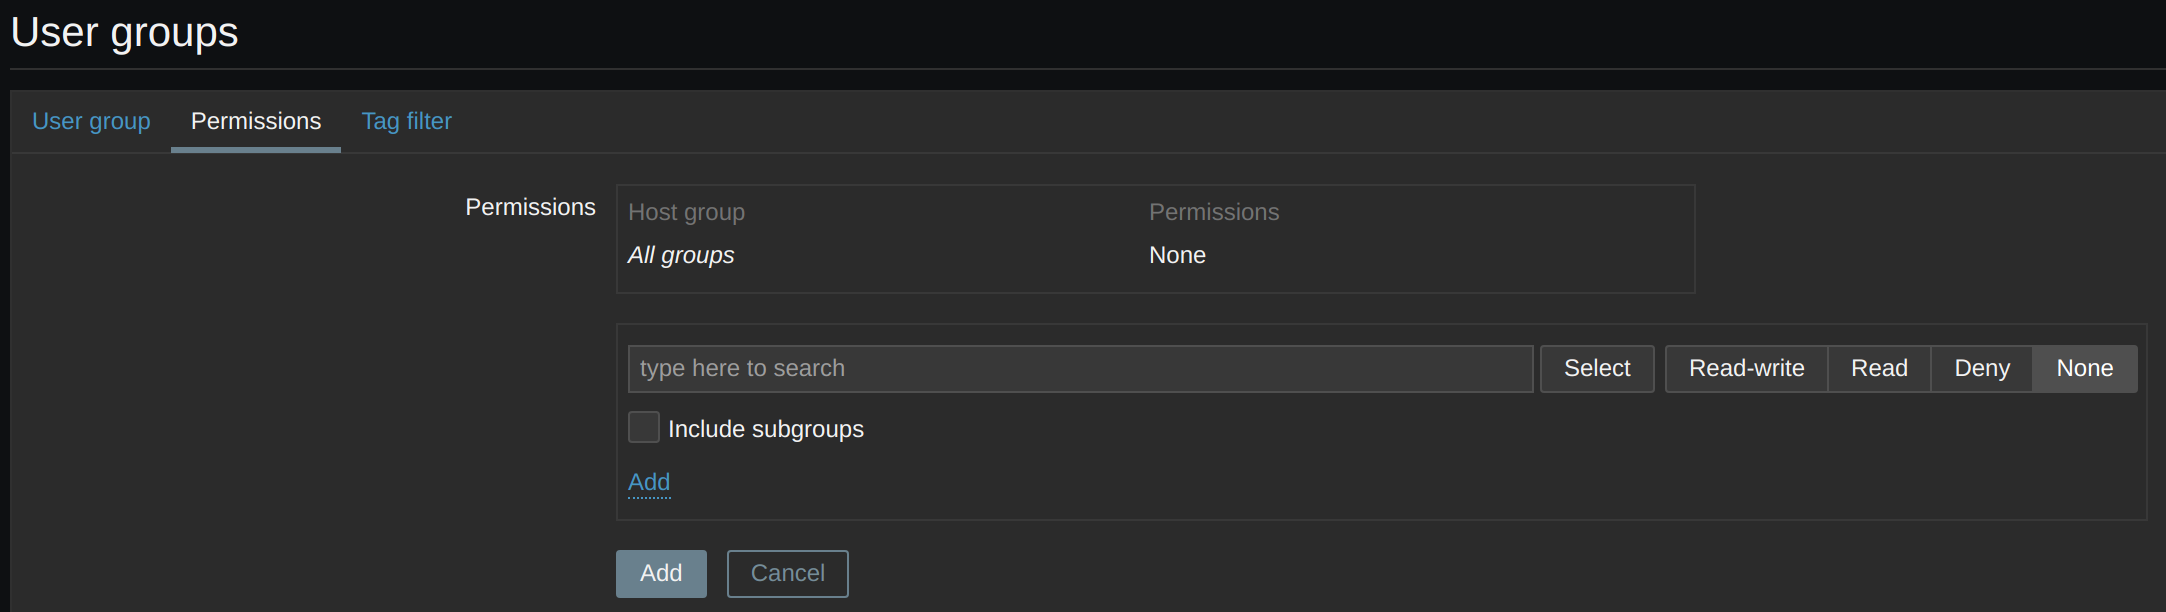Click the Permissions field label left of table

[x=530, y=207]
